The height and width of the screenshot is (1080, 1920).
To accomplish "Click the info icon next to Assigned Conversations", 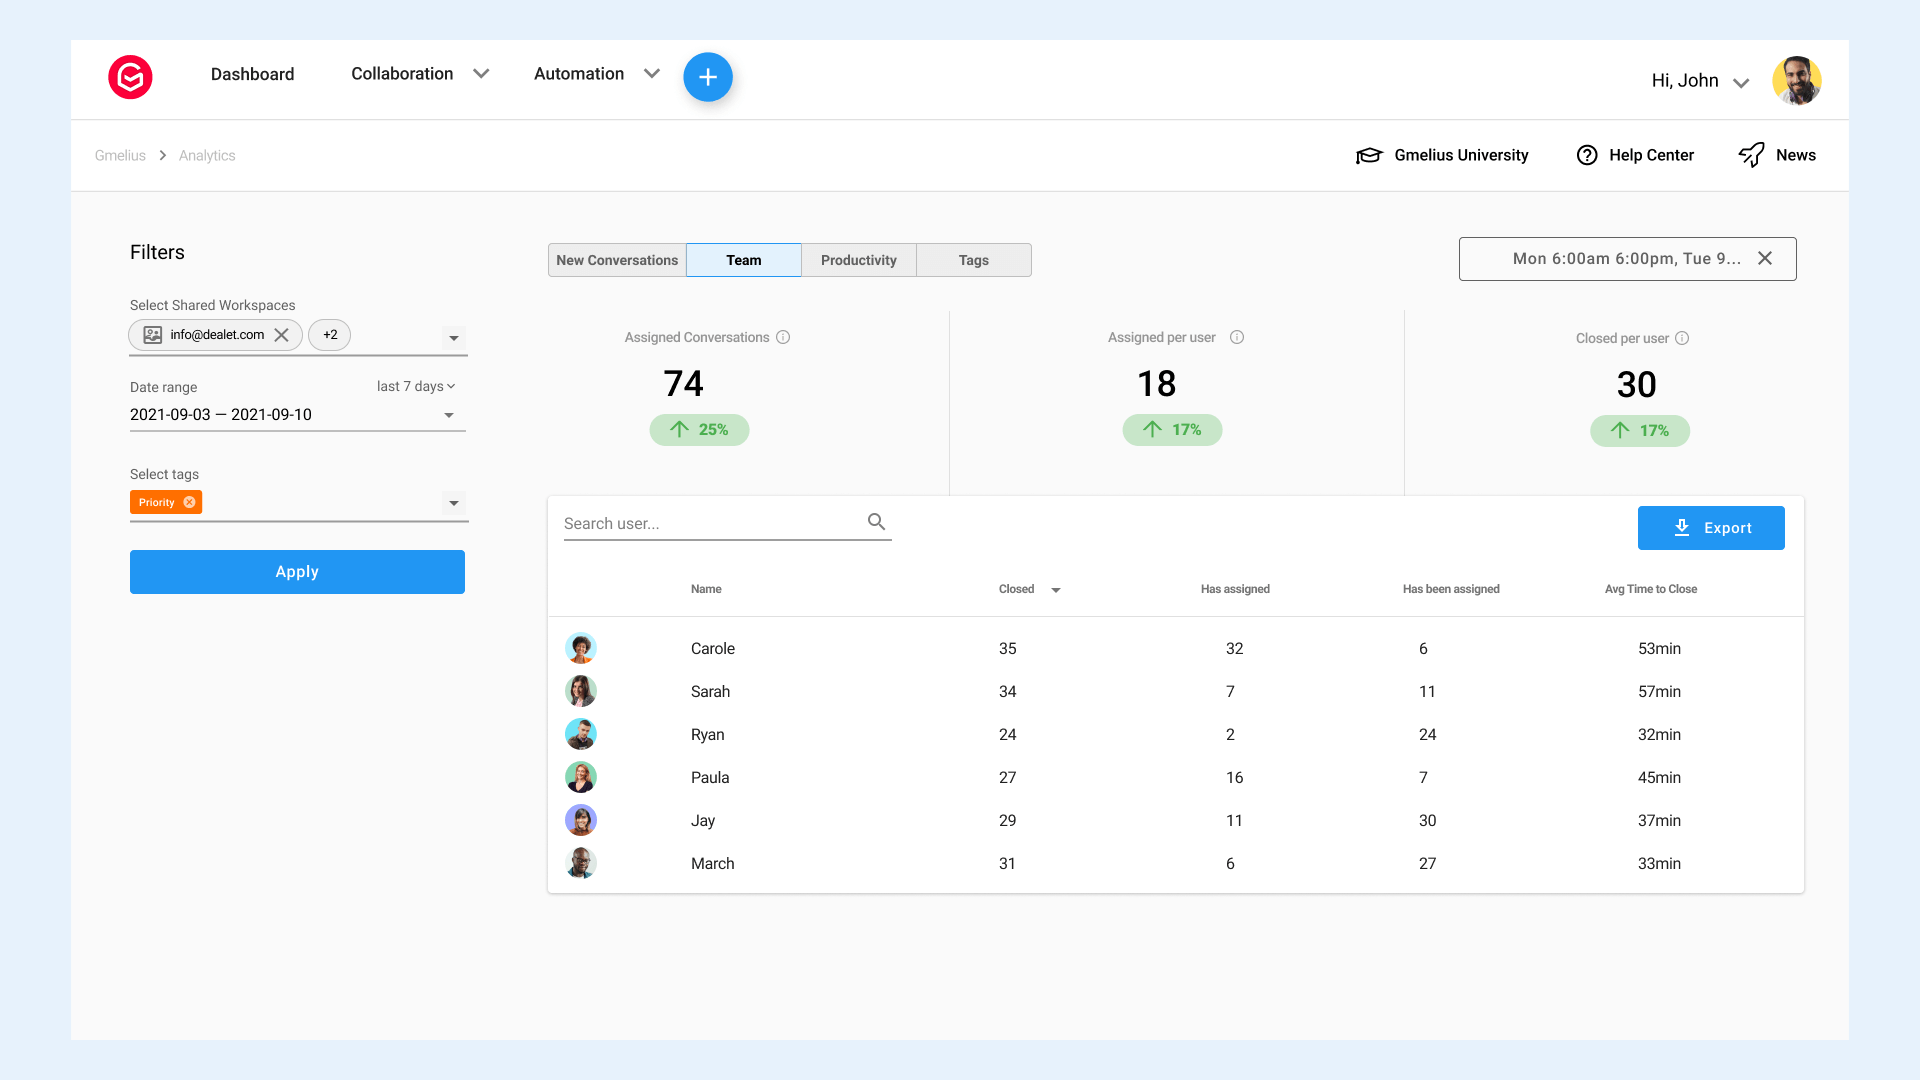I will 784,337.
